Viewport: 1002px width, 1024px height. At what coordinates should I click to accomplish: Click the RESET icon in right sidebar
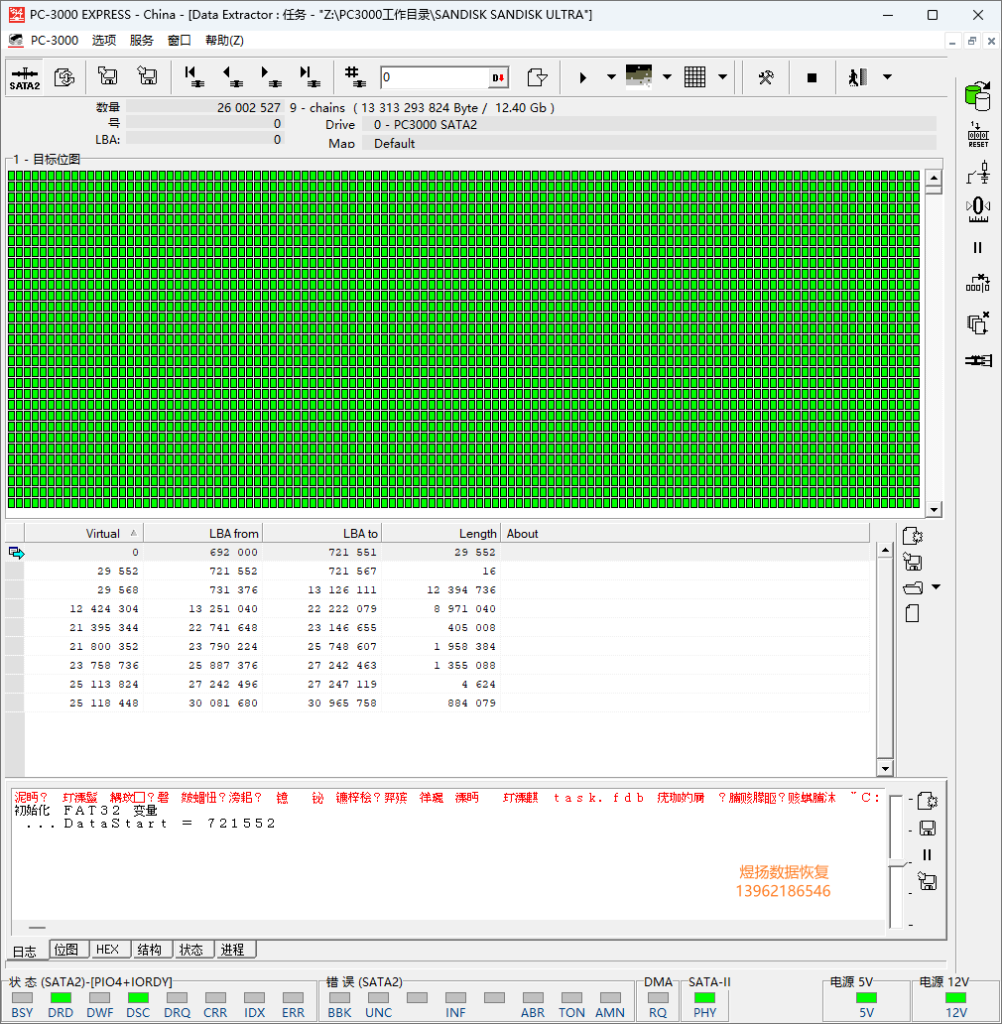point(978,135)
